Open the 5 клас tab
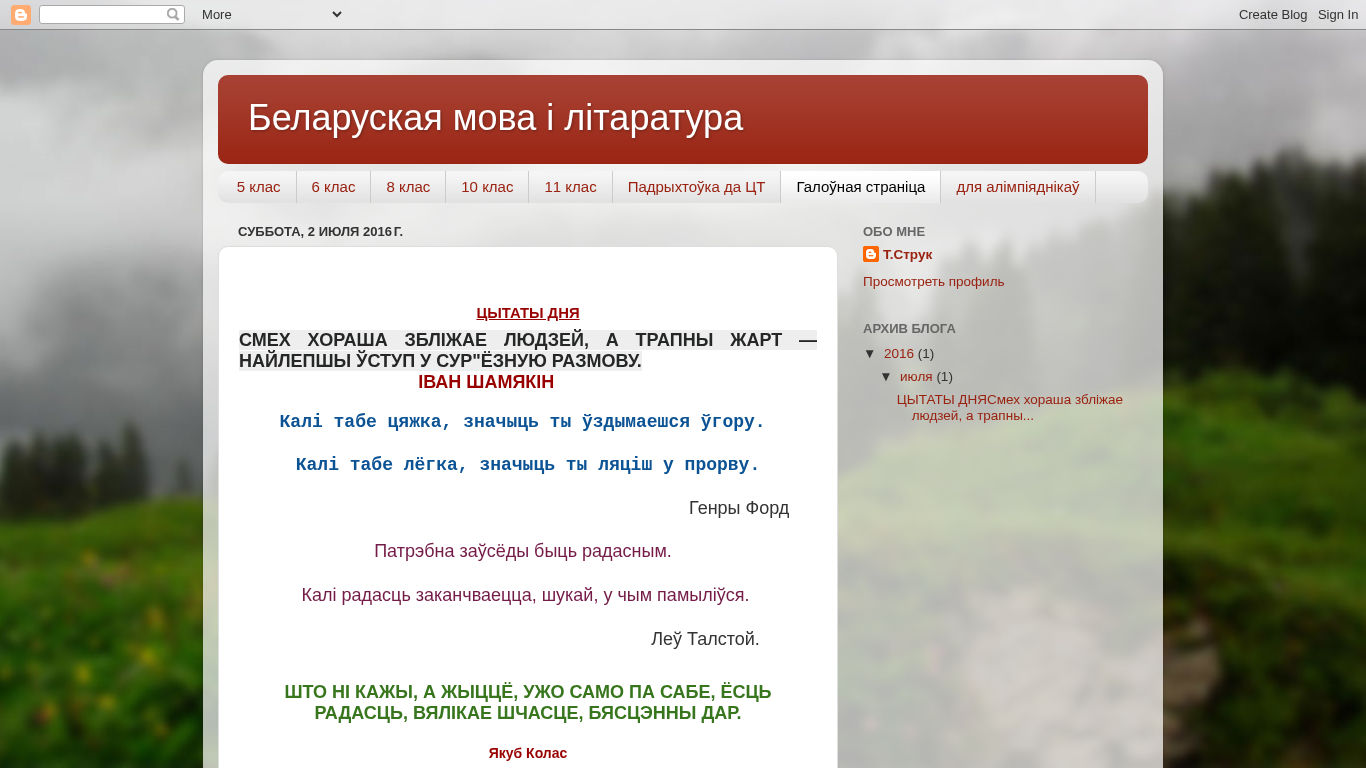Image resolution: width=1366 pixels, height=768 pixels. point(258,187)
